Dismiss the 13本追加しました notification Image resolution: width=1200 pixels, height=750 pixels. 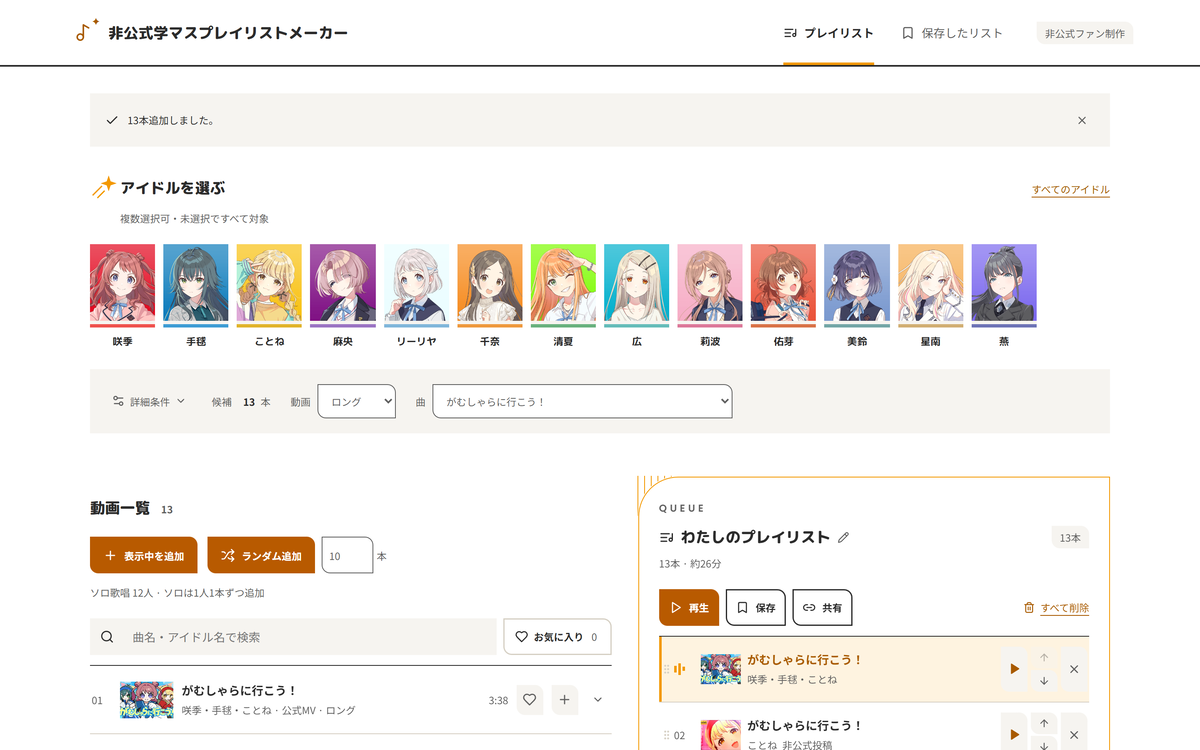coord(1082,120)
